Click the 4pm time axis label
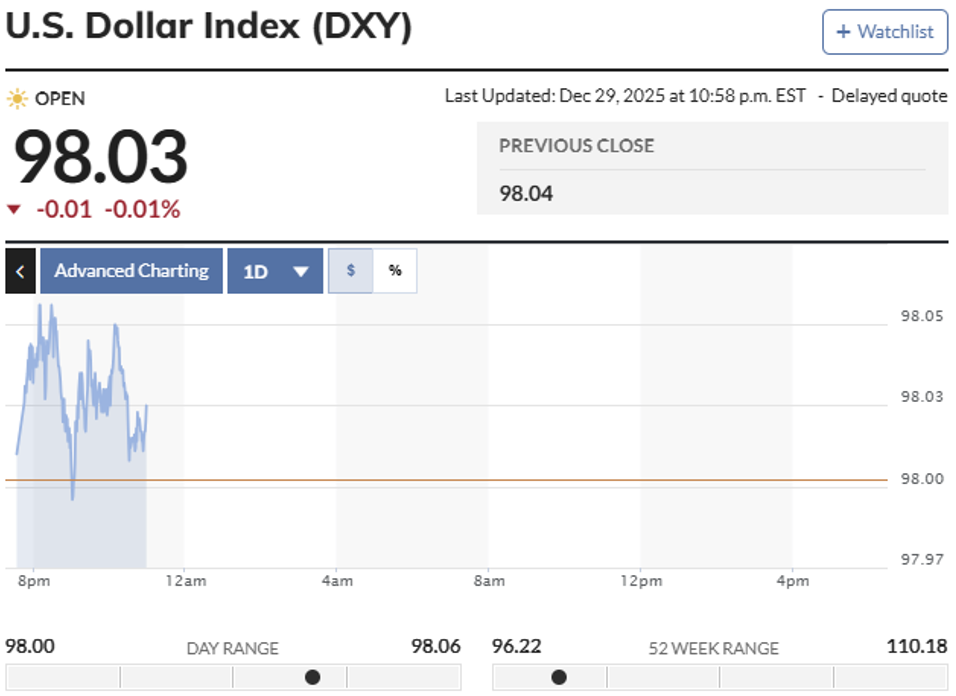956x696 pixels. [793, 581]
